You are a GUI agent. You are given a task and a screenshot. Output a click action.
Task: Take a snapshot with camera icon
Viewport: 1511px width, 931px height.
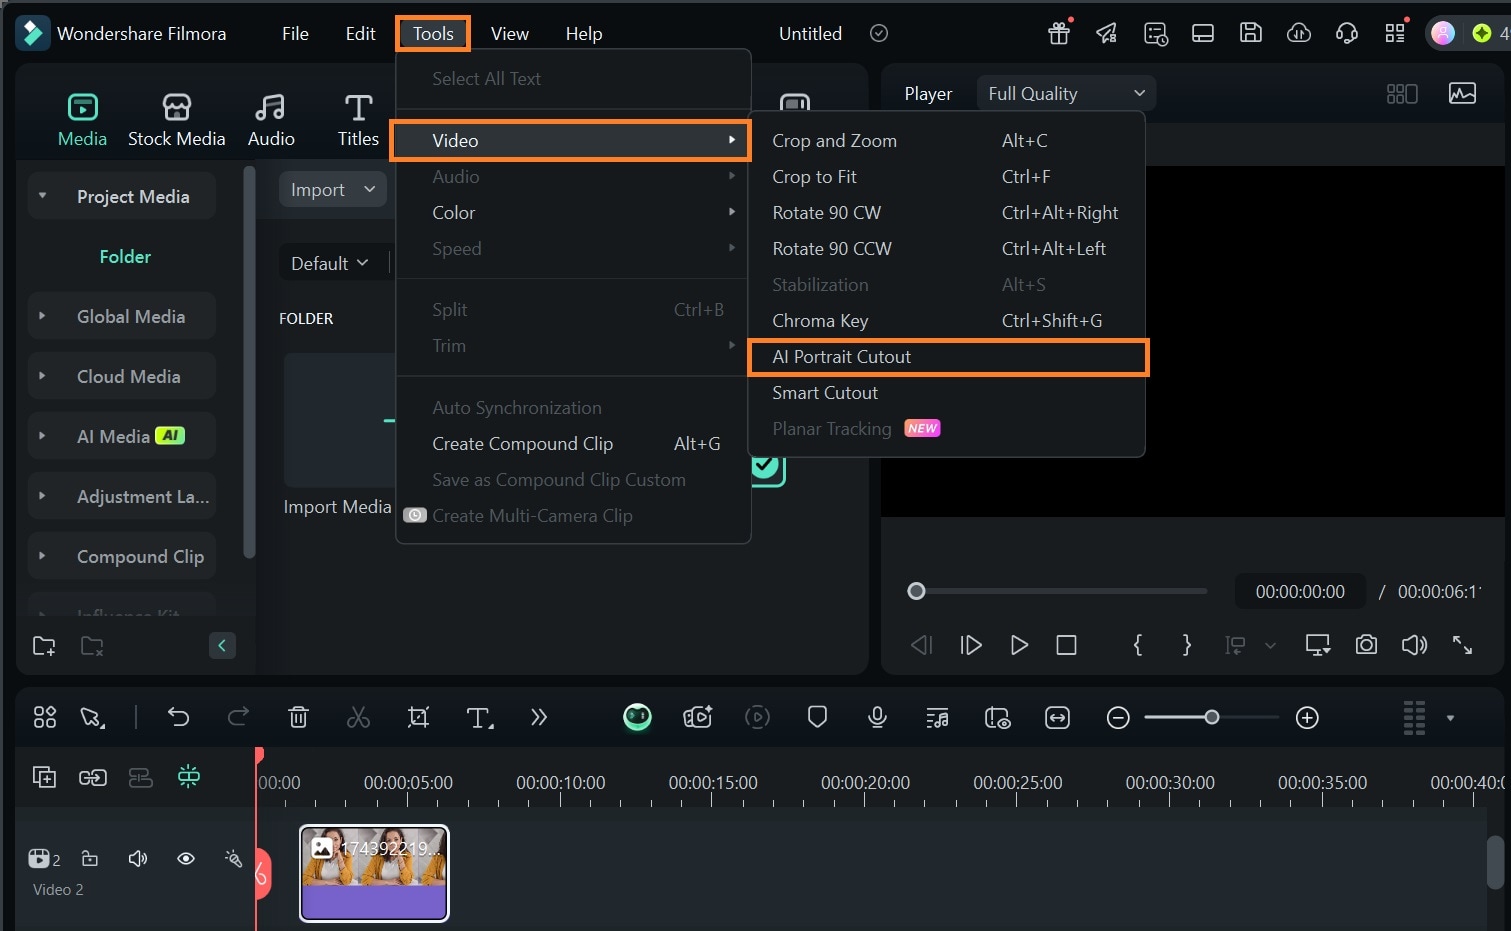[1366, 645]
